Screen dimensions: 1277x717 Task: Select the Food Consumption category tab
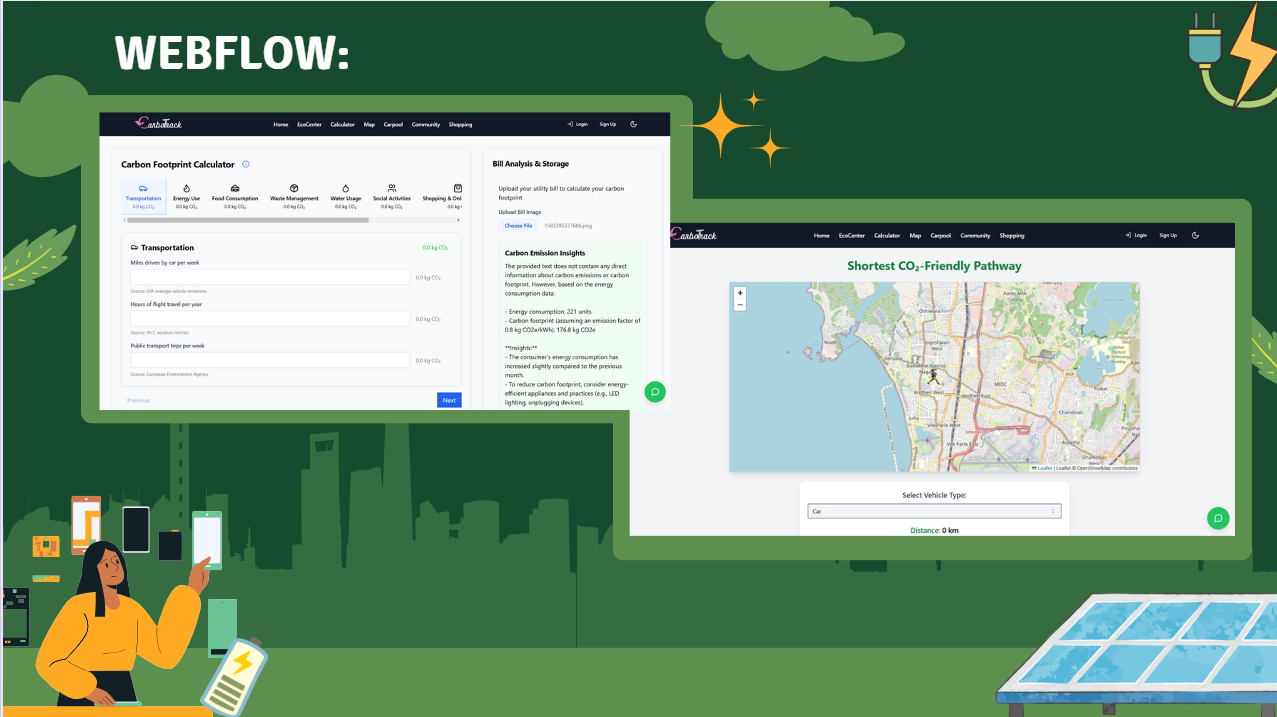click(235, 197)
